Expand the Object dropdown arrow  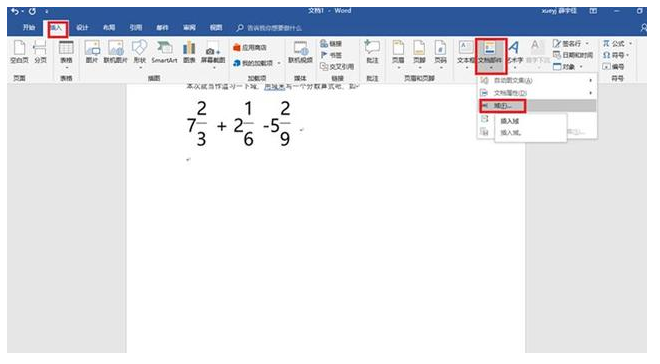coord(581,66)
